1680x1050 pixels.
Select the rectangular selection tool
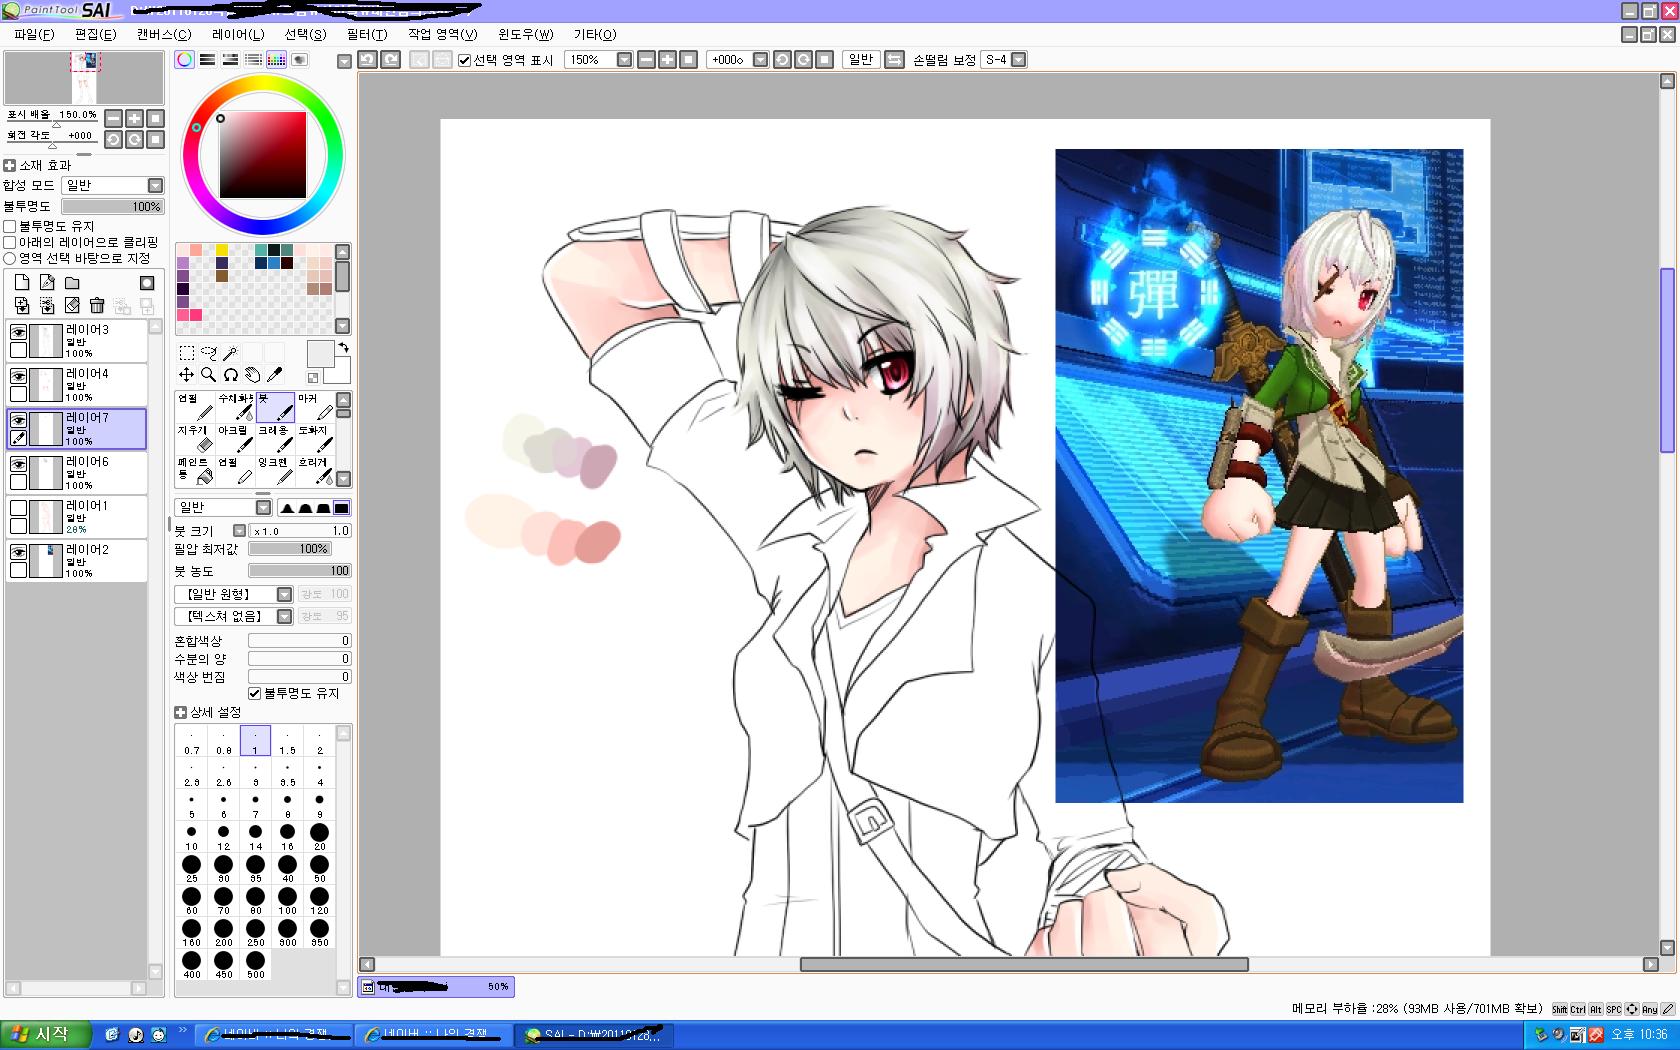pyautogui.click(x=187, y=352)
